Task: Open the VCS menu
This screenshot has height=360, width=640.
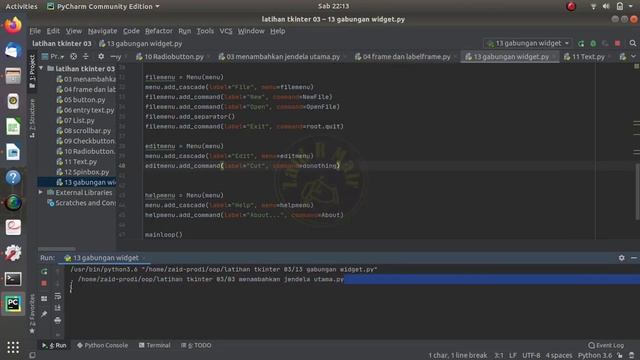Action: 226,31
